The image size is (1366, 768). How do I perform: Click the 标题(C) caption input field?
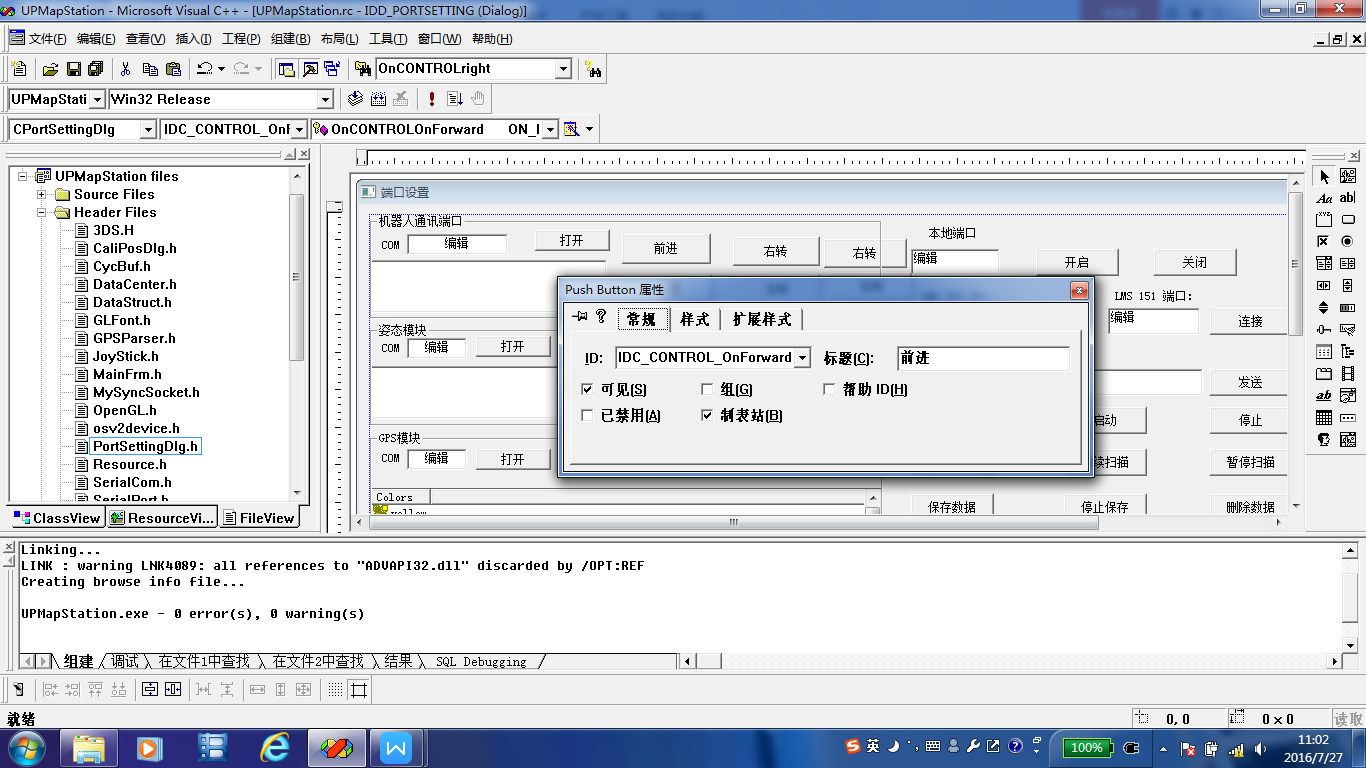click(x=983, y=358)
